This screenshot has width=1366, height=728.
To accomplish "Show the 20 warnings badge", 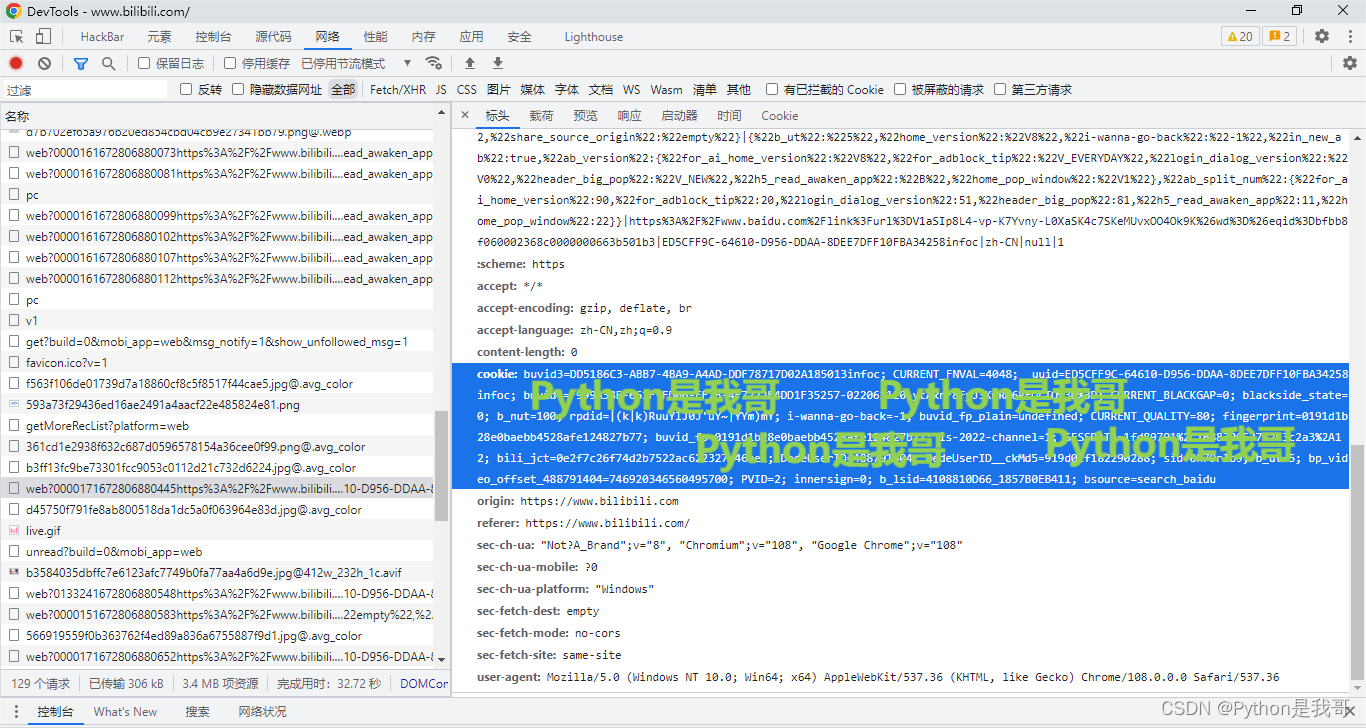I will click(1240, 37).
